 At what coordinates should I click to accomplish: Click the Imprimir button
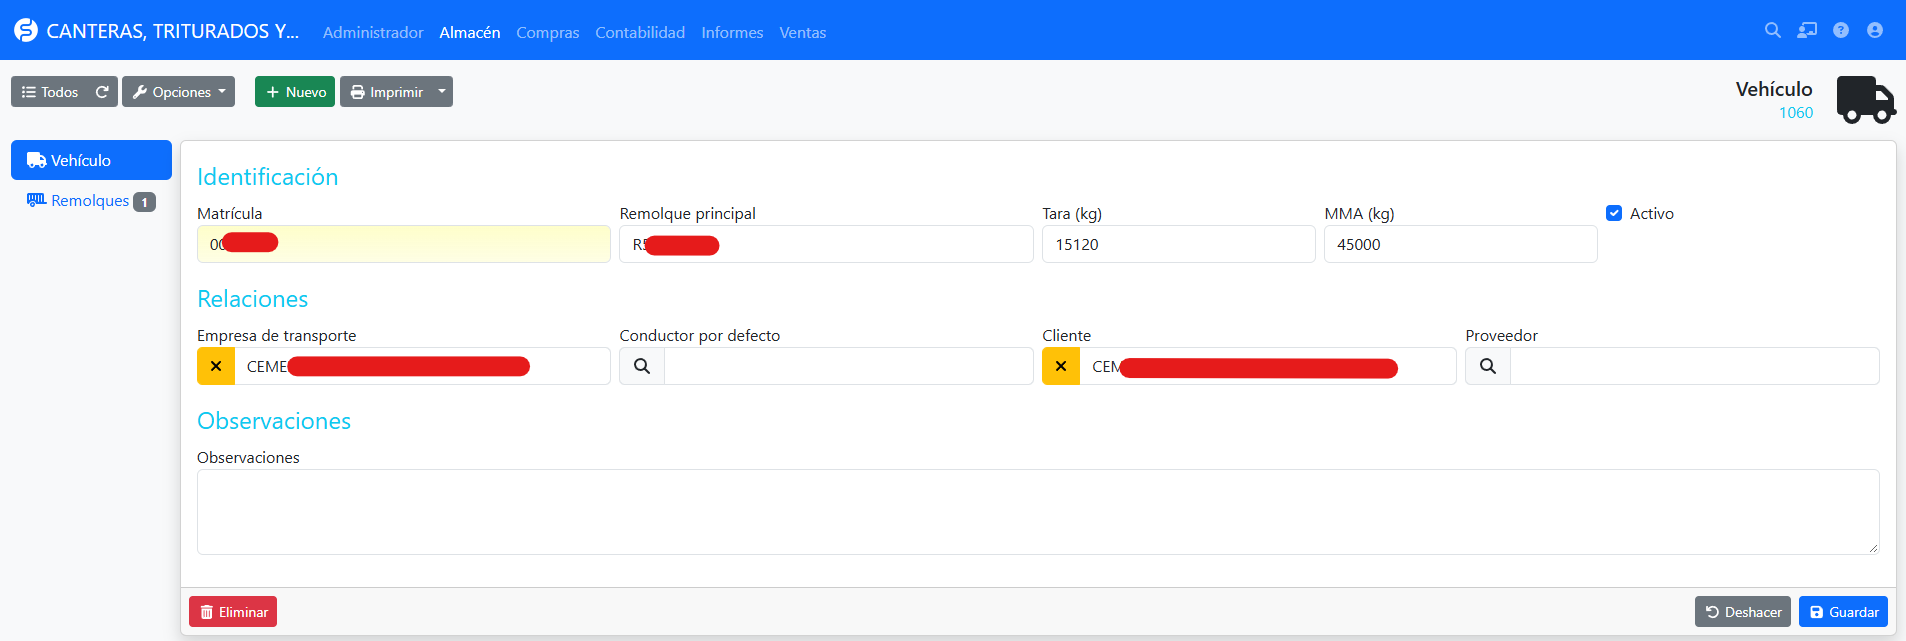(x=386, y=92)
